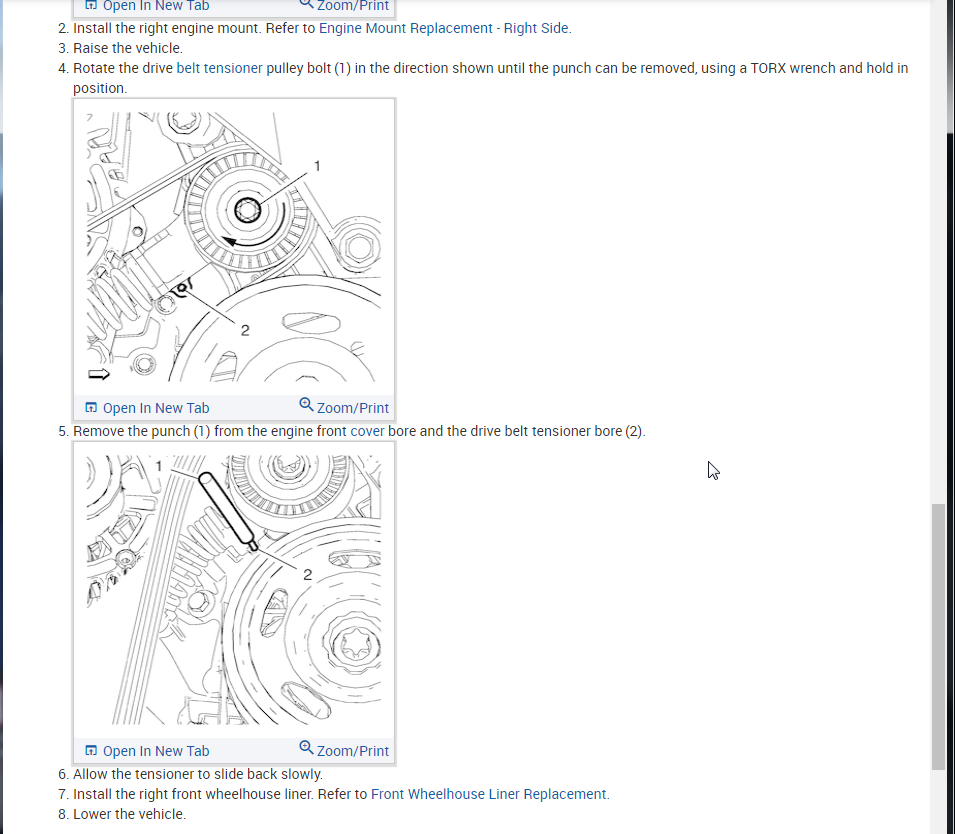Open the cover link in step 5

point(367,431)
